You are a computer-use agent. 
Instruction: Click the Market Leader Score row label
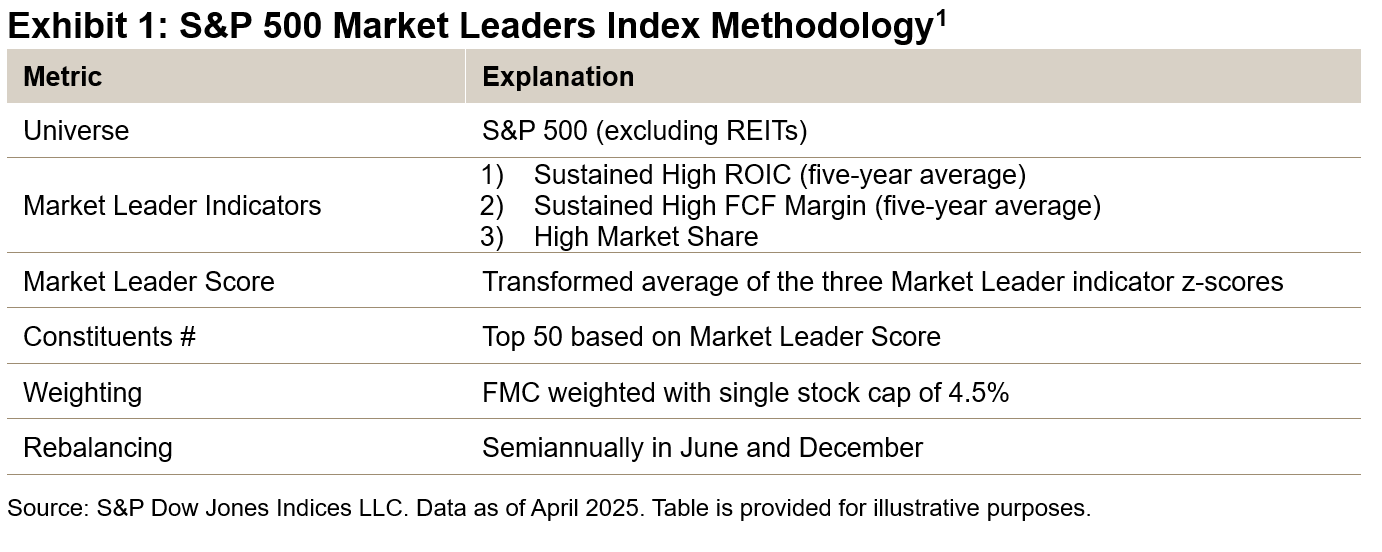pyautogui.click(x=148, y=282)
